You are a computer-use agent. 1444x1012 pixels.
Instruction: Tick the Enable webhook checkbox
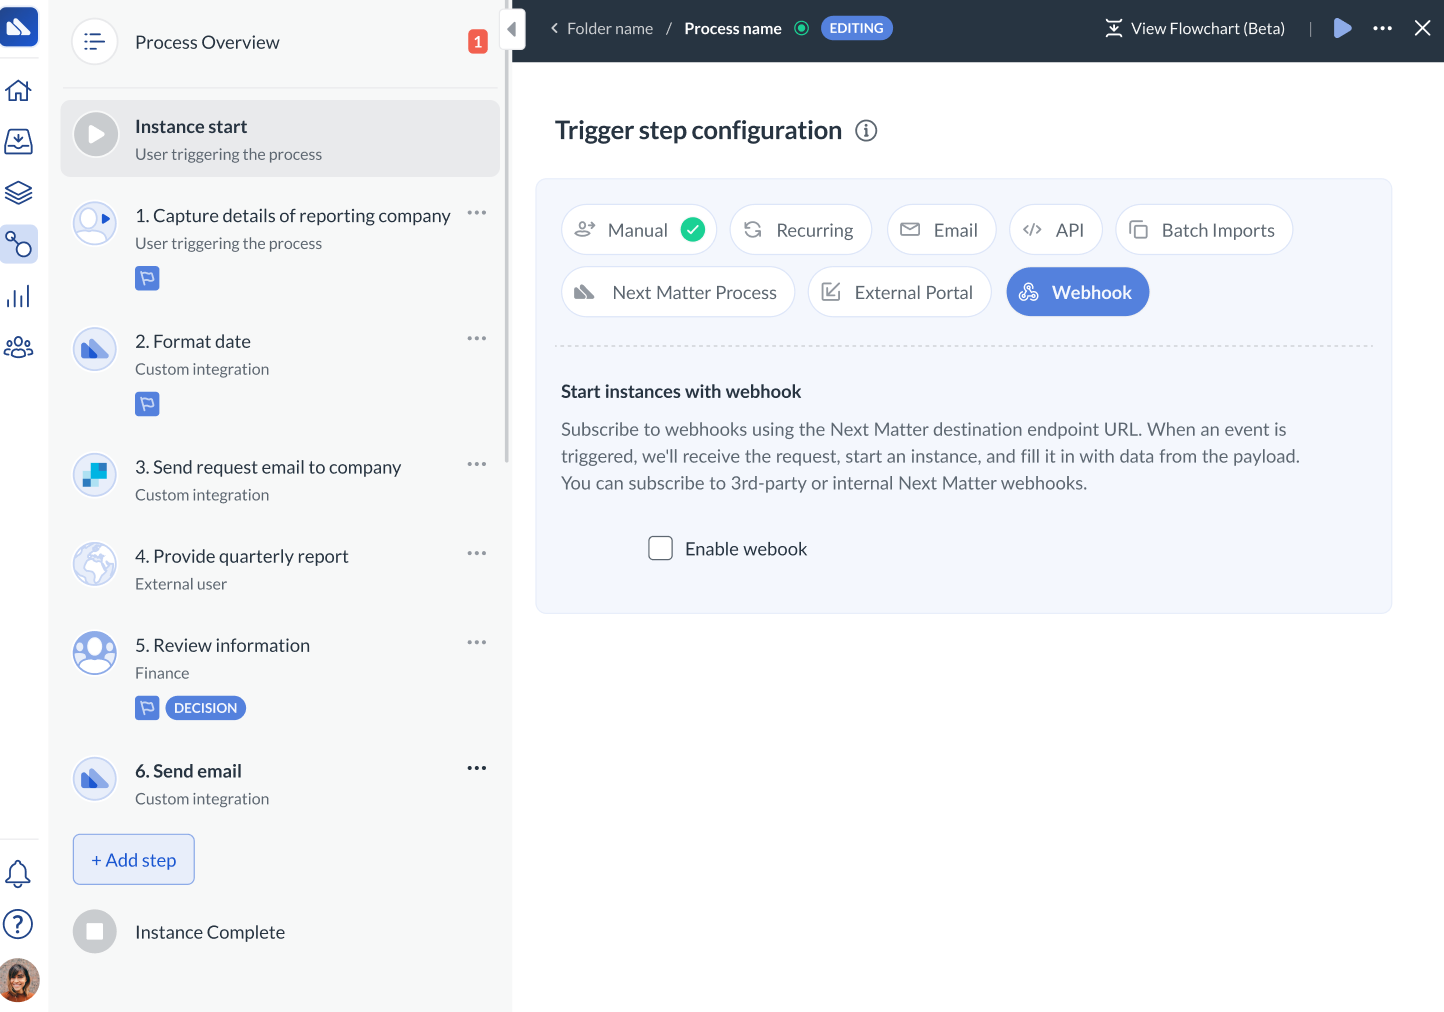coord(660,548)
